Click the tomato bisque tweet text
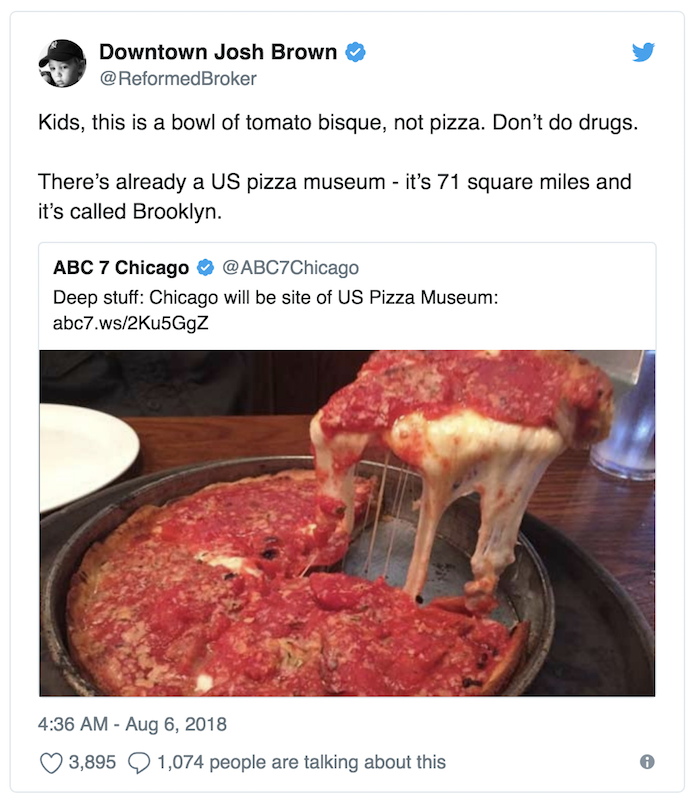The height and width of the screenshot is (809, 700). 338,123
